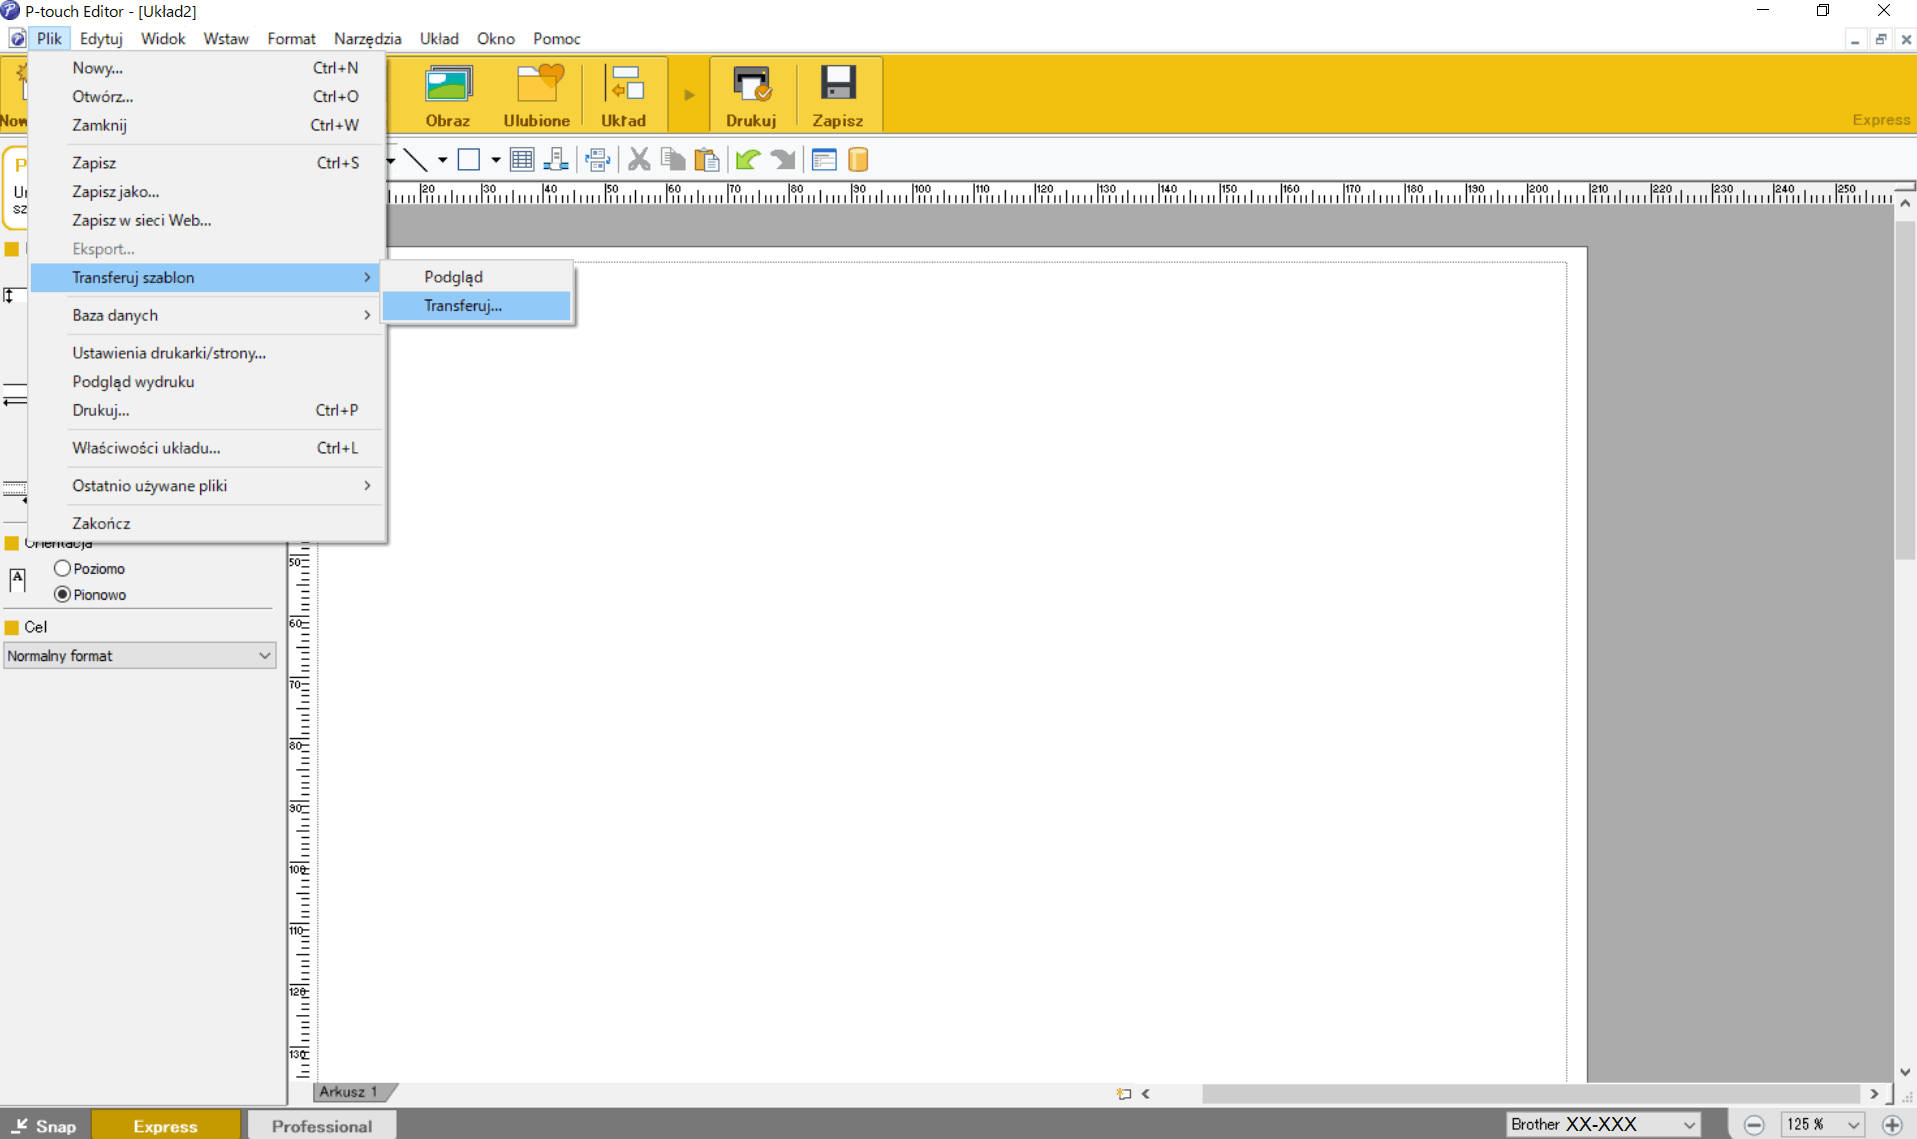This screenshot has width=1917, height=1139.
Task: Open the Normalny format dropdown
Action: click(139, 656)
